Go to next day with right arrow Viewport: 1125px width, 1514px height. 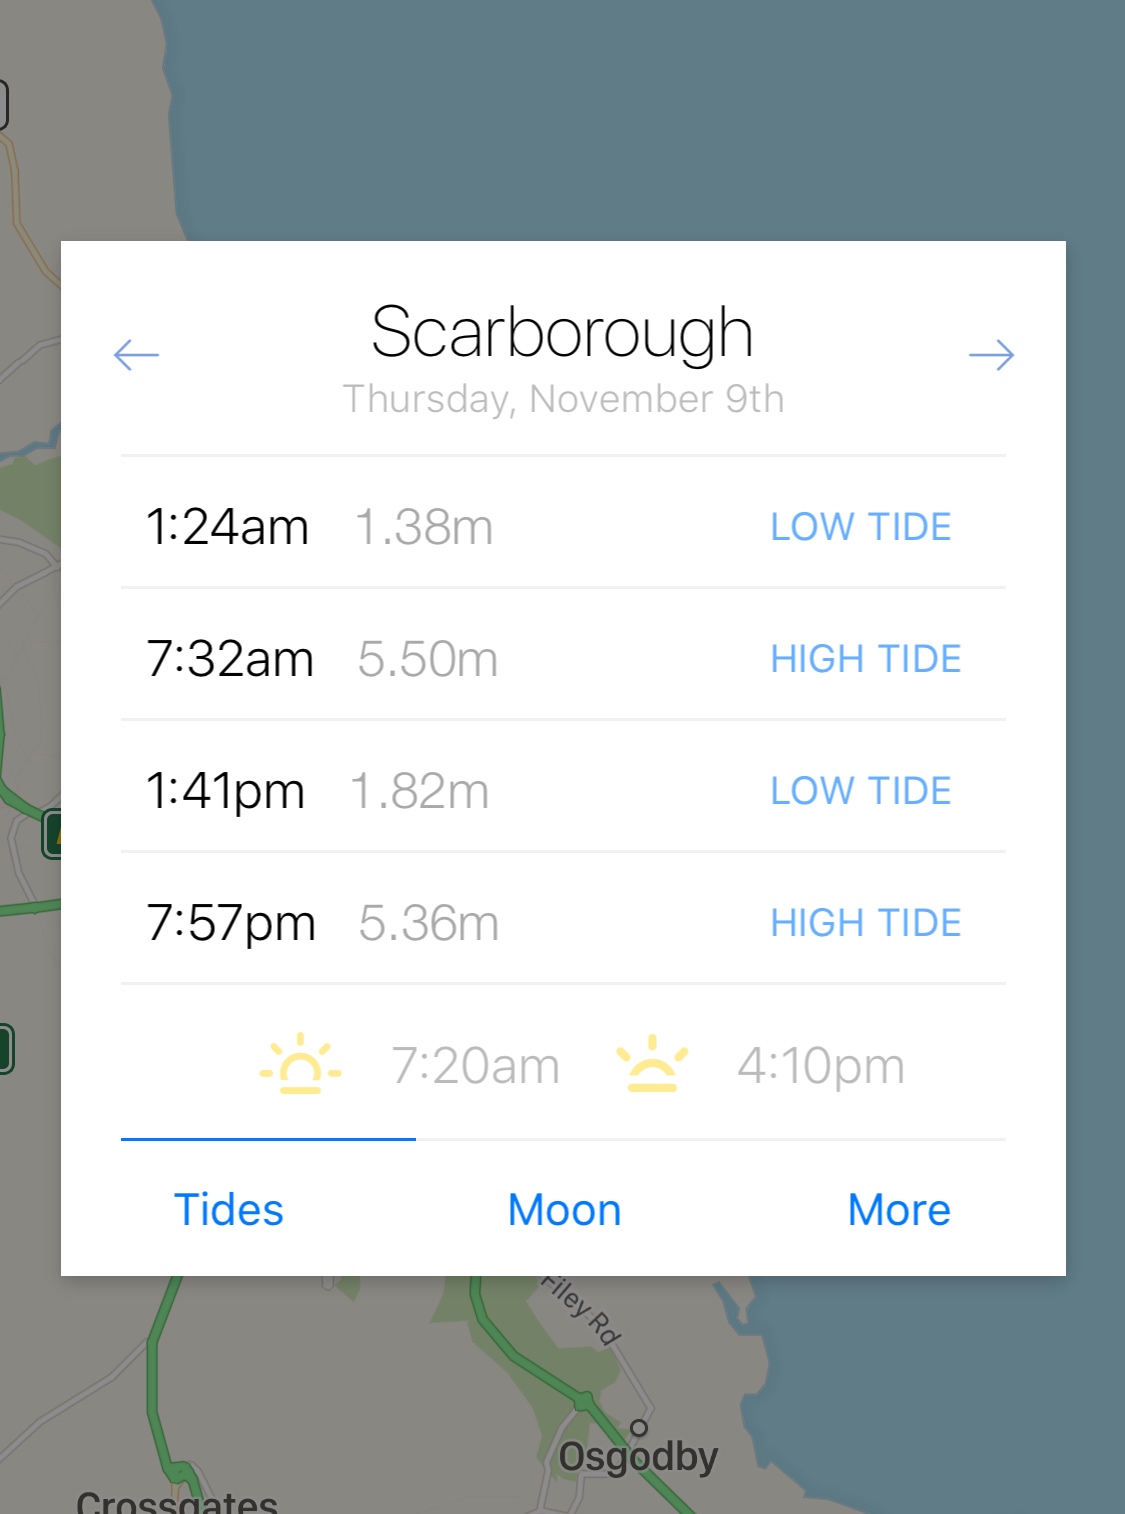coord(991,354)
